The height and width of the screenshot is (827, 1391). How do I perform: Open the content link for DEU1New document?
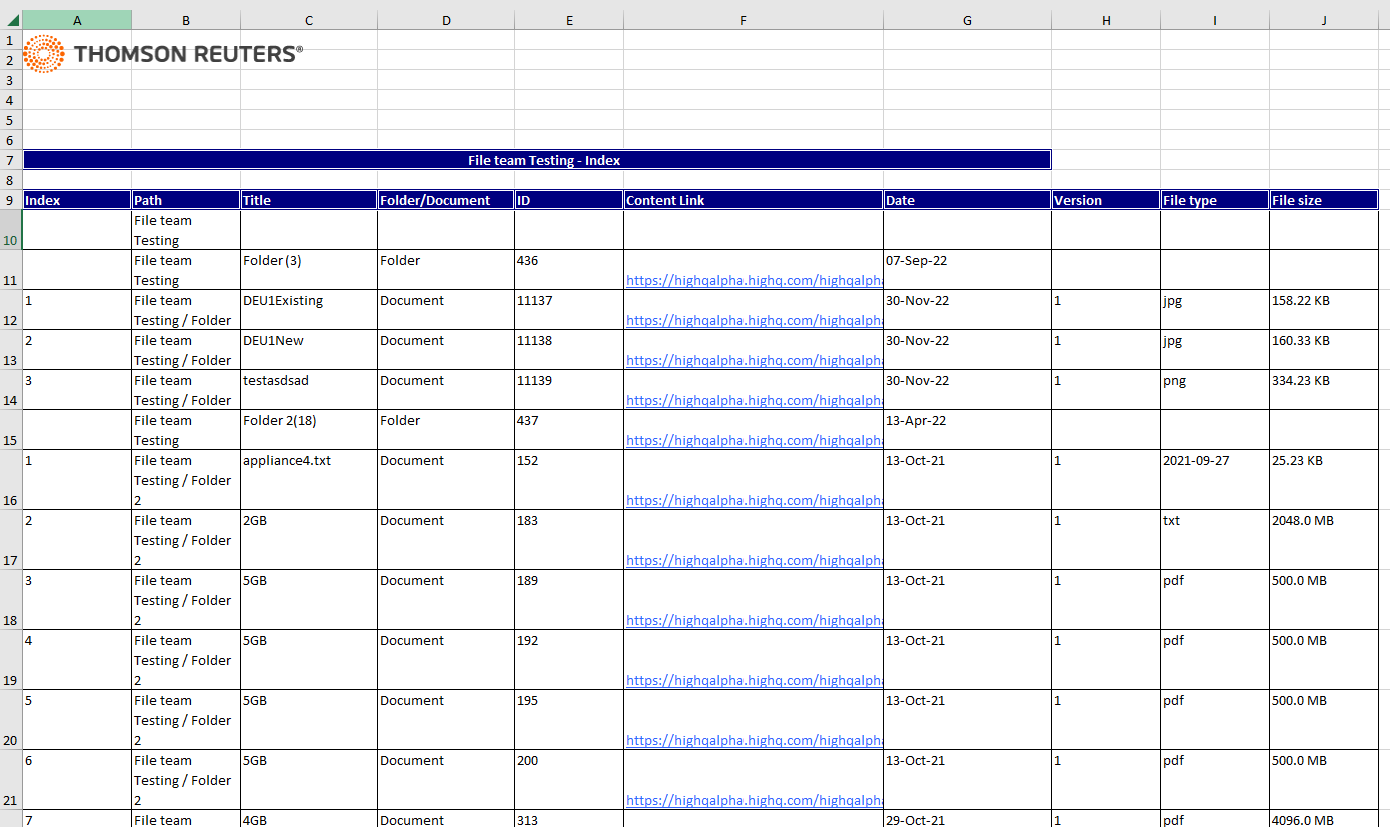pos(753,361)
